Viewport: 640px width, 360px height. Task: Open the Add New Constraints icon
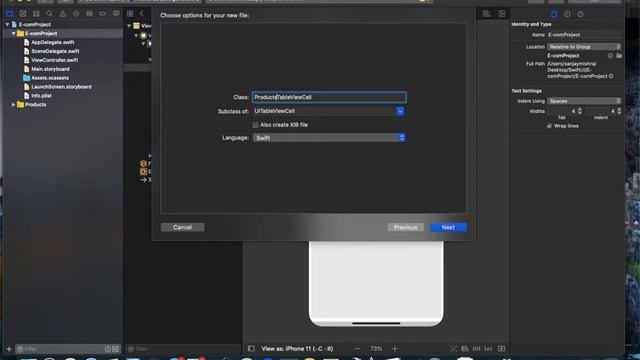pyautogui.click(x=476, y=349)
